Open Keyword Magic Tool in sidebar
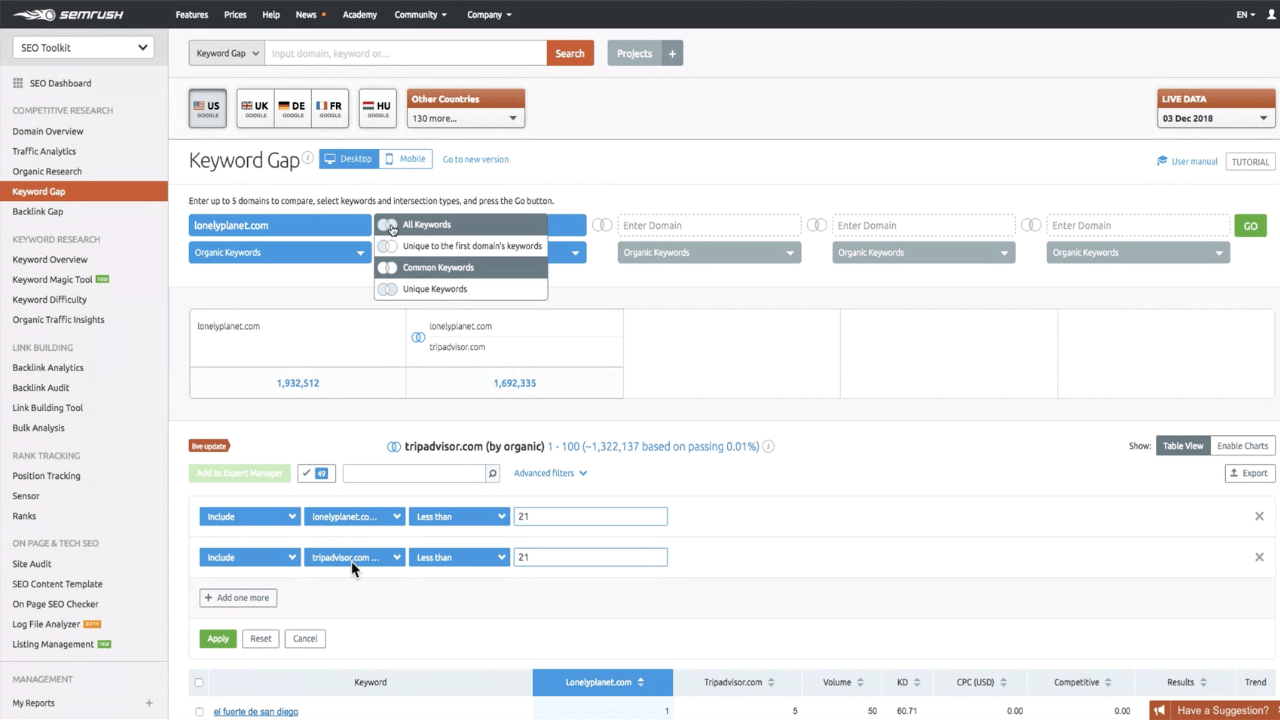Image resolution: width=1280 pixels, height=720 pixels. (x=52, y=280)
